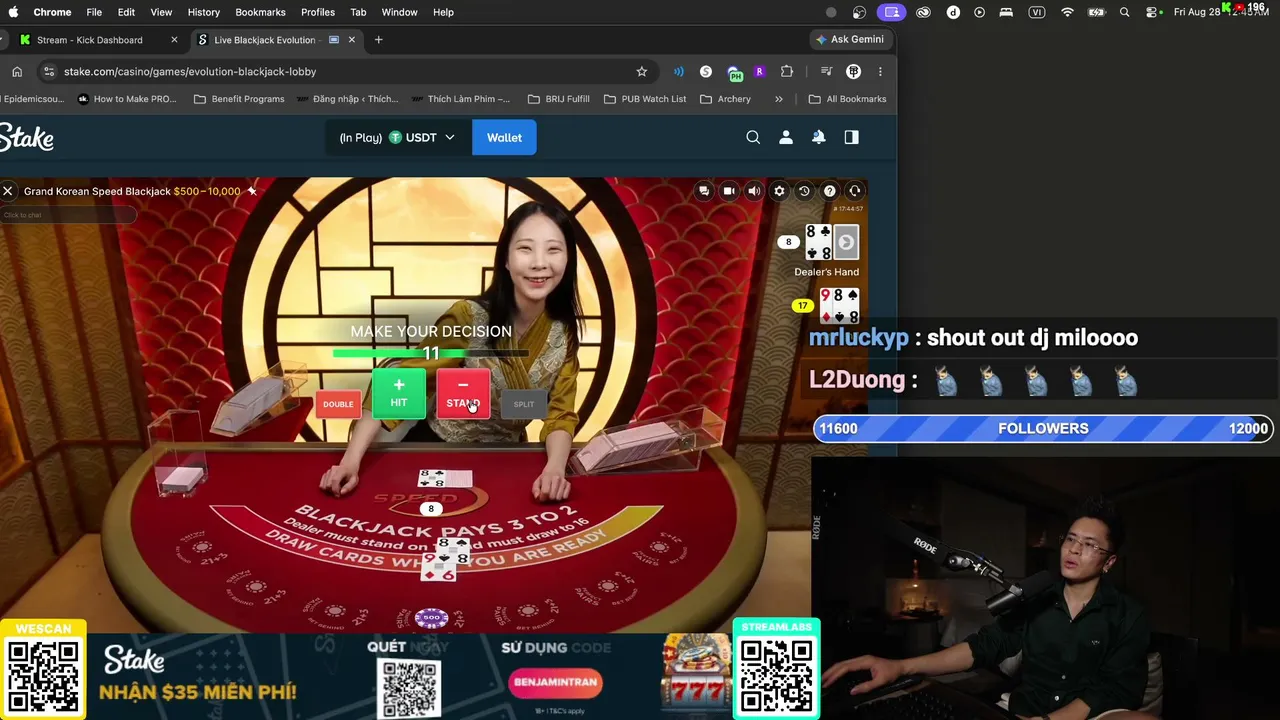Open the Chrome profile avatar
This screenshot has width=1280, height=720.
[x=853, y=72]
